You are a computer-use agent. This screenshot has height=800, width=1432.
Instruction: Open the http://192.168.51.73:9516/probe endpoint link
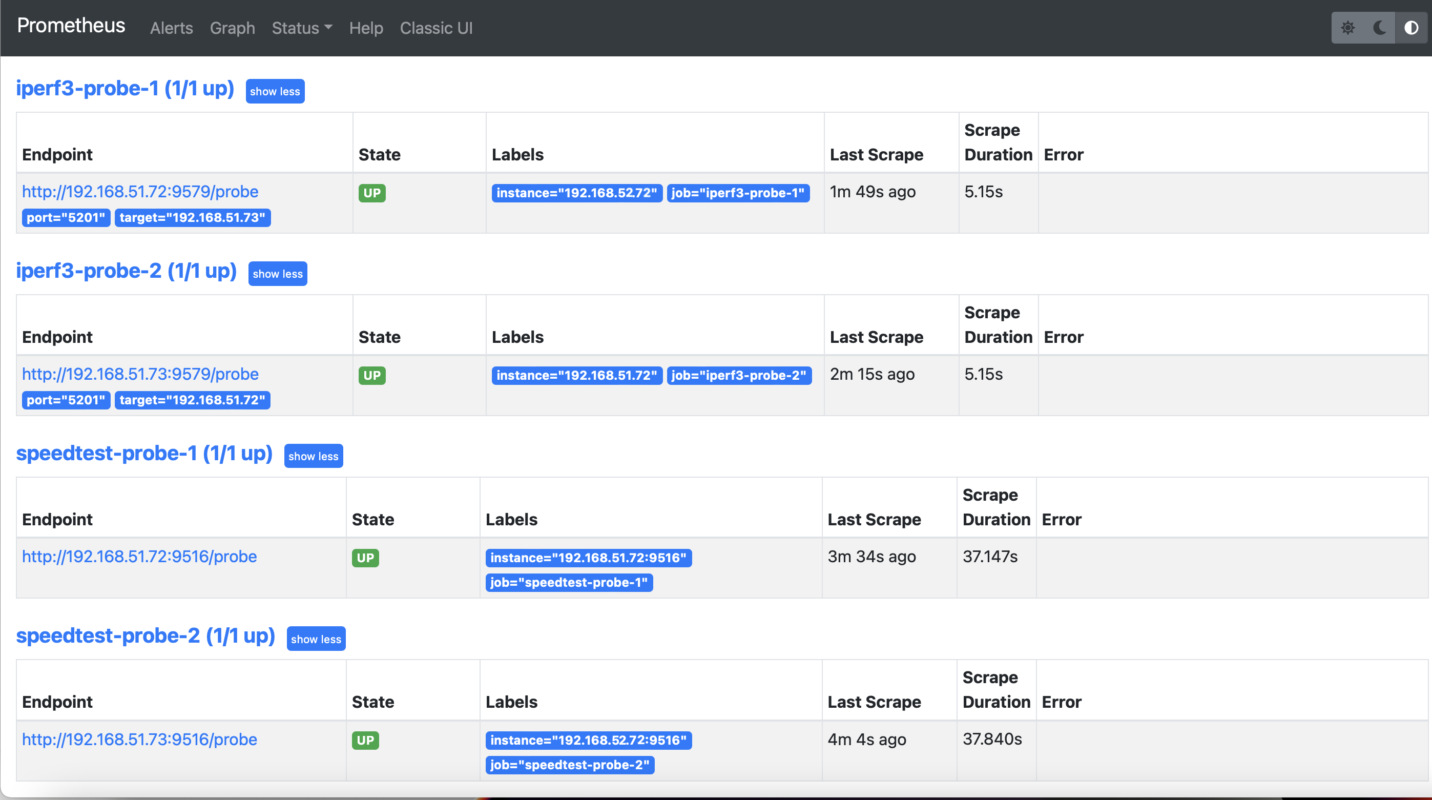[139, 739]
